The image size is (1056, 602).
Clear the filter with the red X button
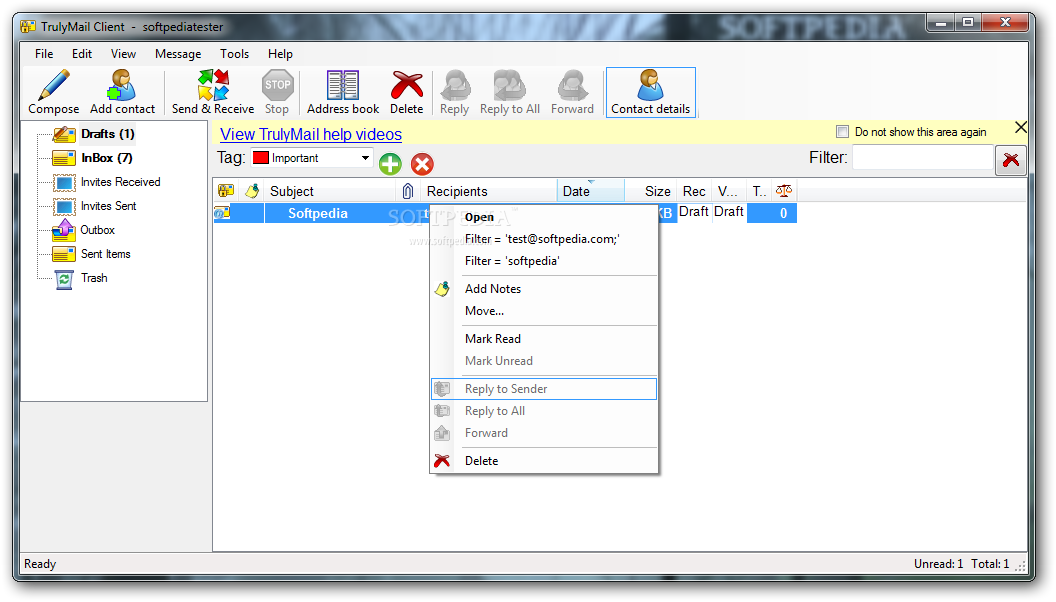1011,160
